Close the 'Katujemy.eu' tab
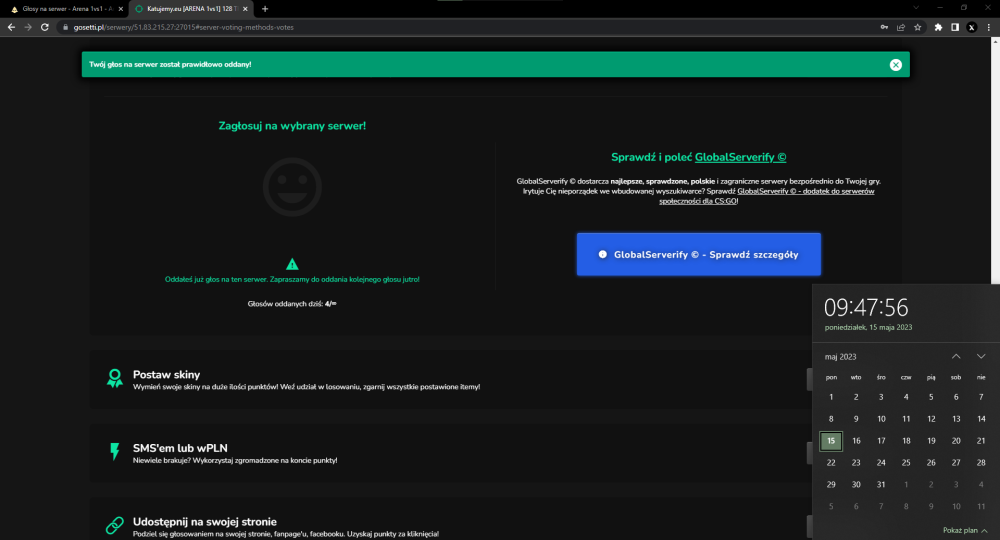 click(245, 9)
